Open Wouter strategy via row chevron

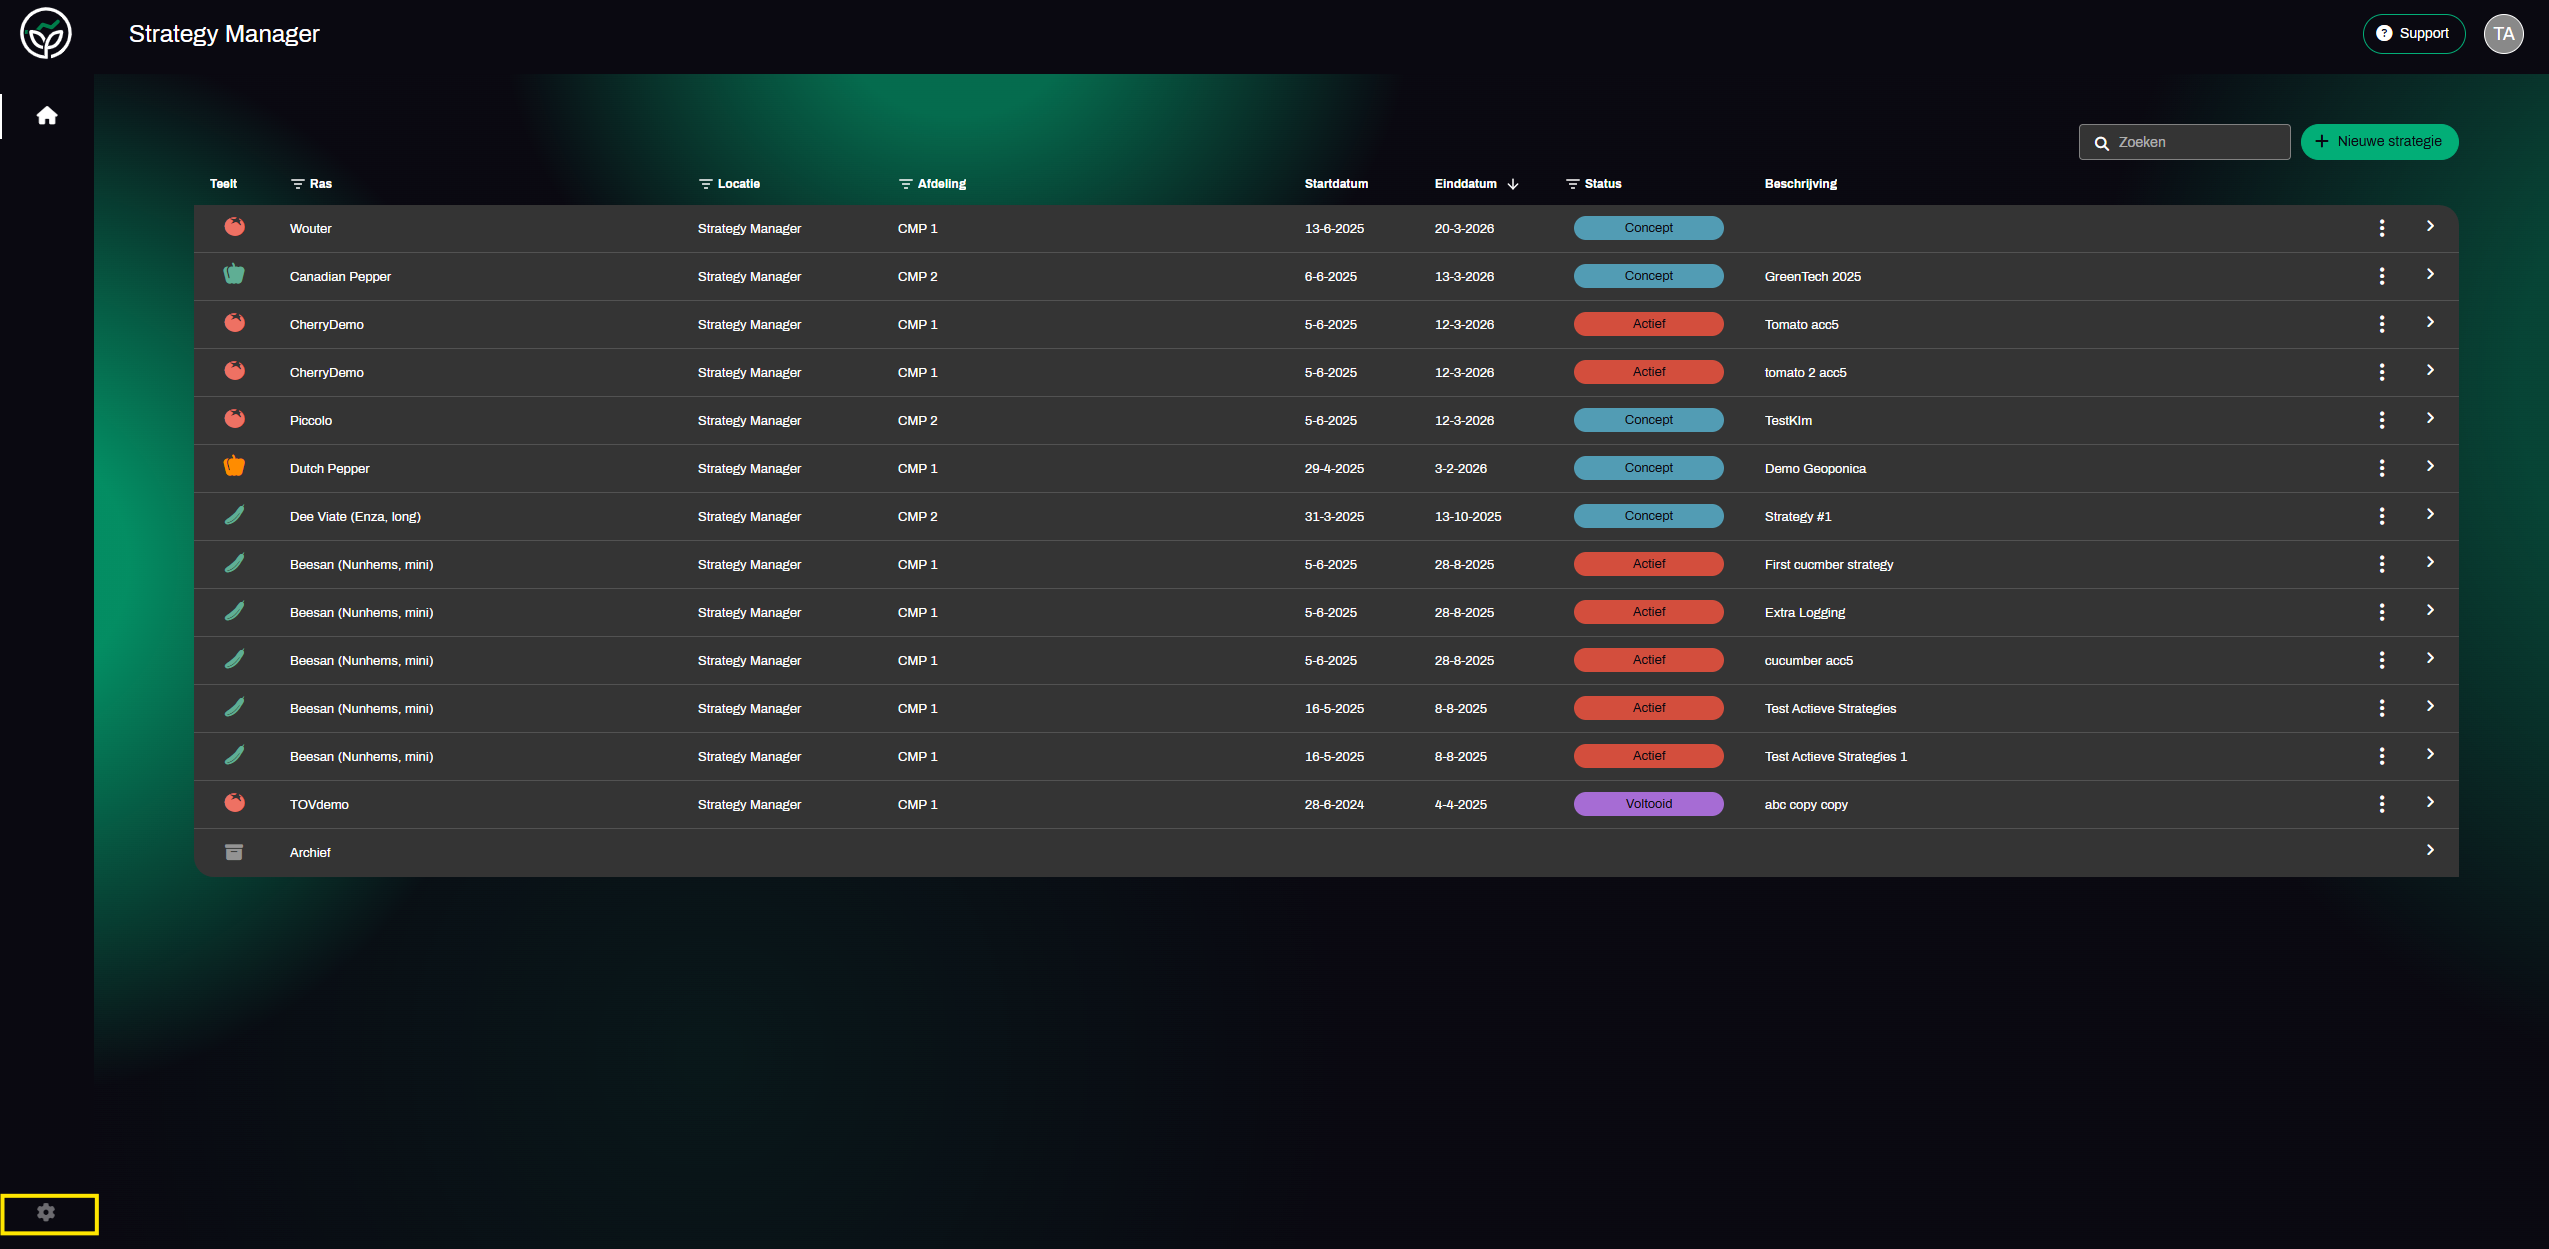coord(2430,226)
